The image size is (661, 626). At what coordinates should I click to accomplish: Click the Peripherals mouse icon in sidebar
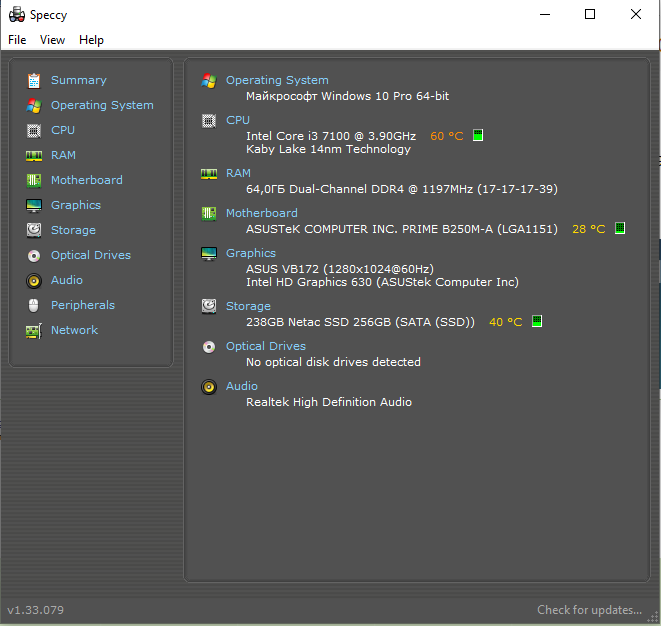click(x=34, y=305)
